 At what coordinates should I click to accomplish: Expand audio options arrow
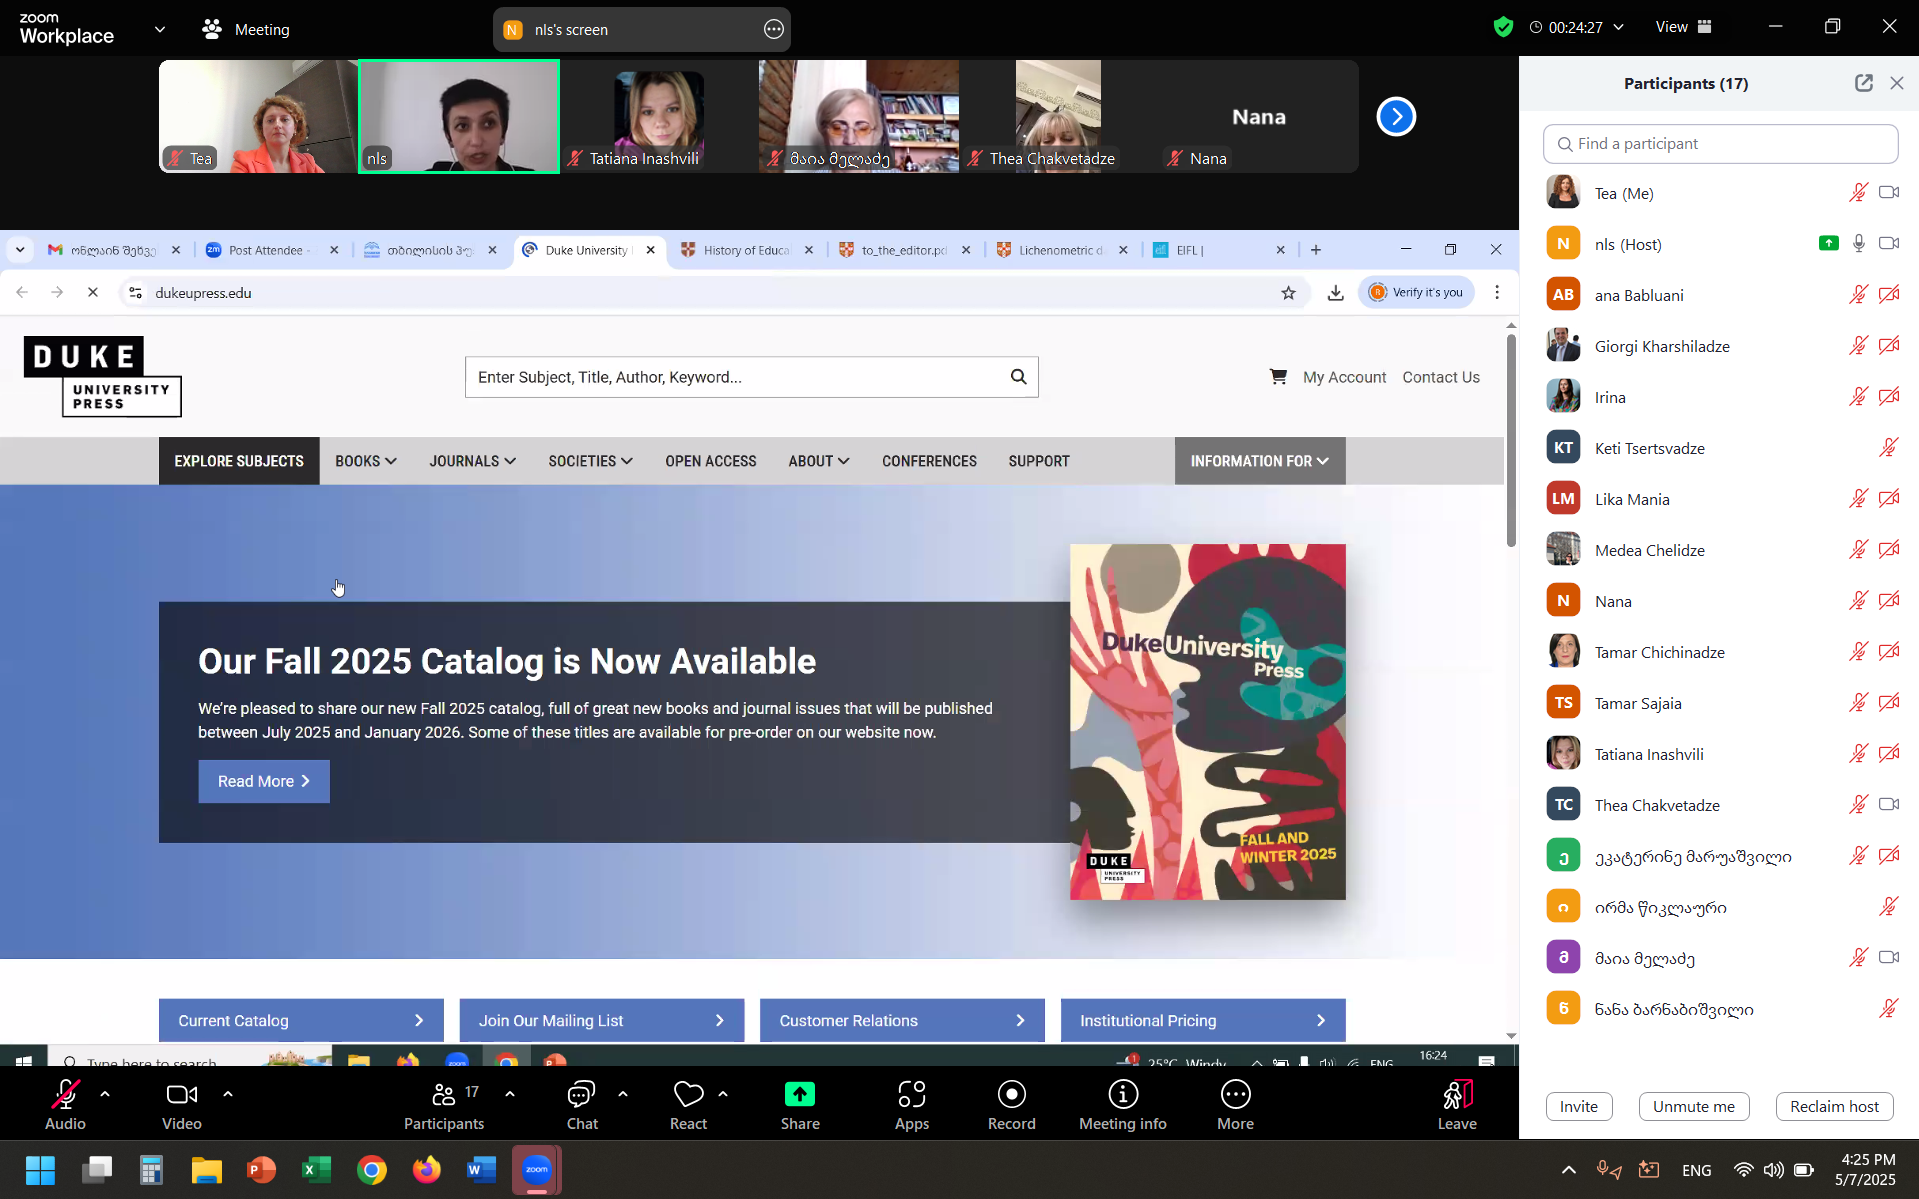(x=105, y=1094)
